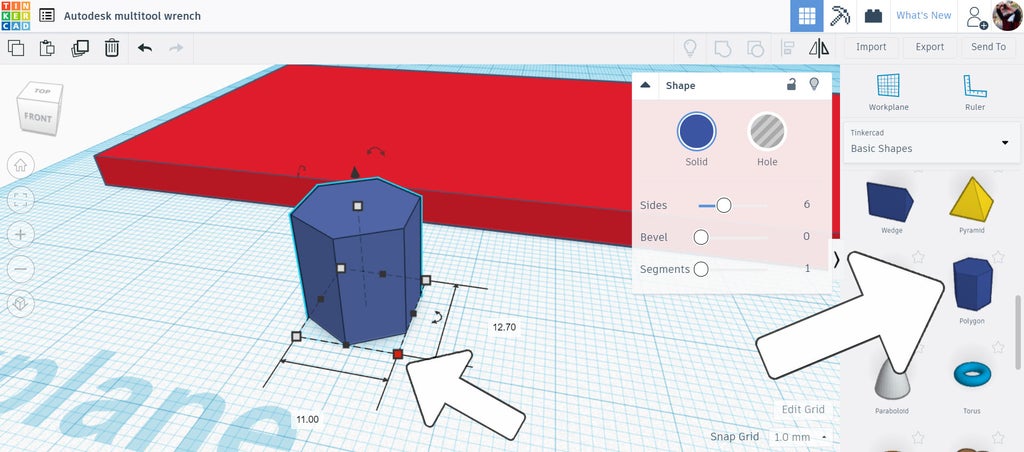Click the red corner resize handle

click(x=398, y=354)
